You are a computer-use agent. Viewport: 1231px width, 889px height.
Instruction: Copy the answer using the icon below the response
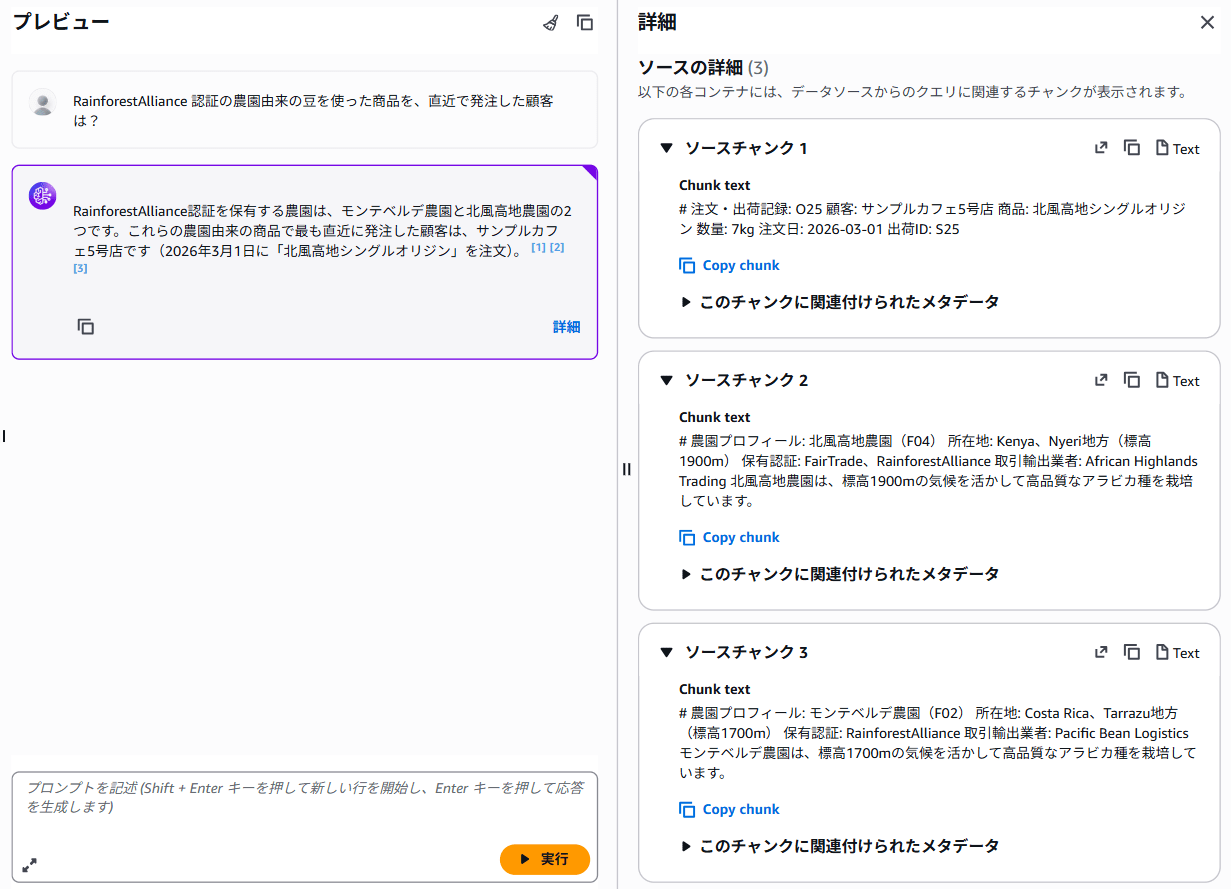click(x=86, y=327)
